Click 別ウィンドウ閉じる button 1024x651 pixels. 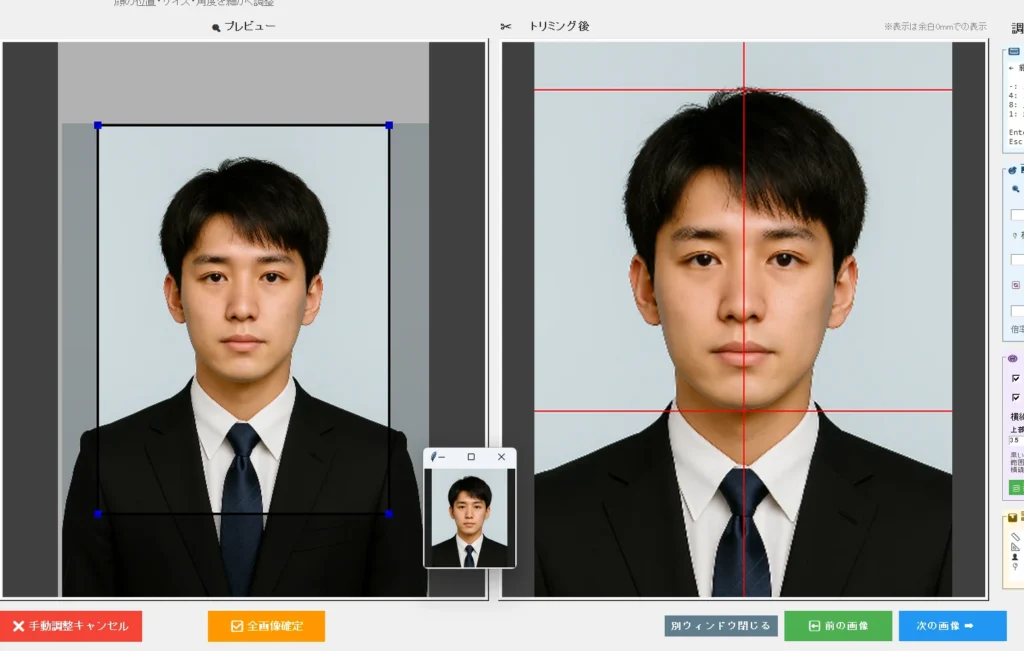(x=721, y=626)
